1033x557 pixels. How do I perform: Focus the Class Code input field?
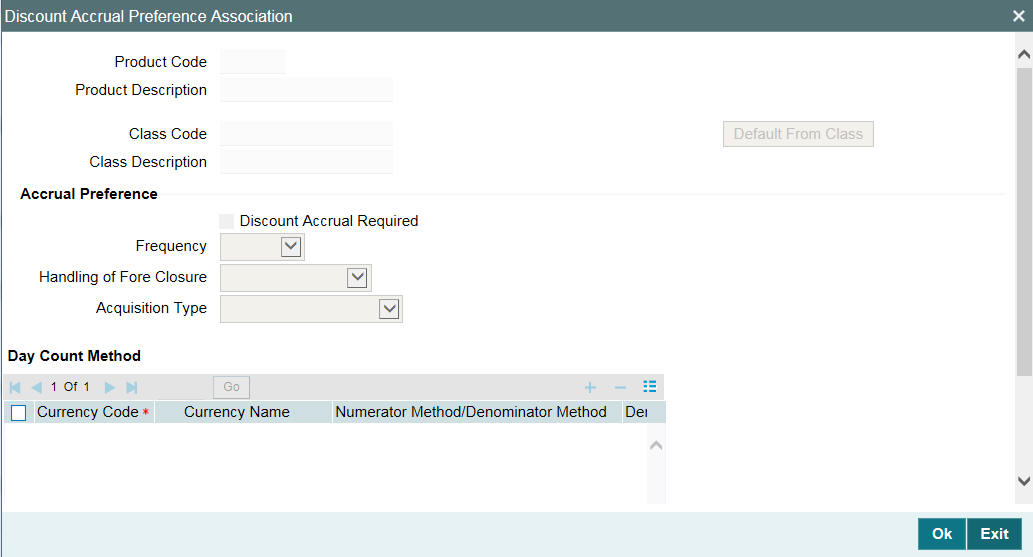point(306,134)
